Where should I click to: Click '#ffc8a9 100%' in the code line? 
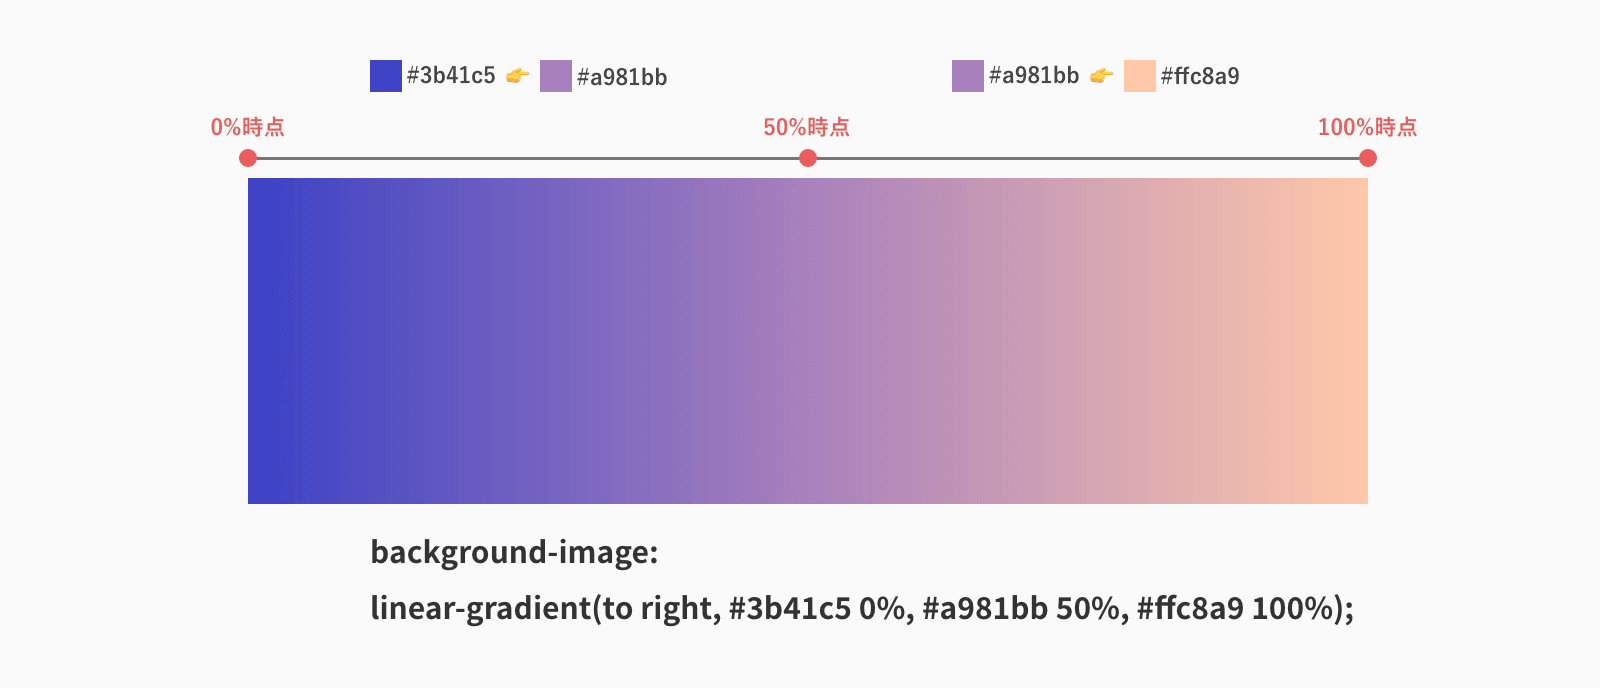pyautogui.click(x=1235, y=608)
